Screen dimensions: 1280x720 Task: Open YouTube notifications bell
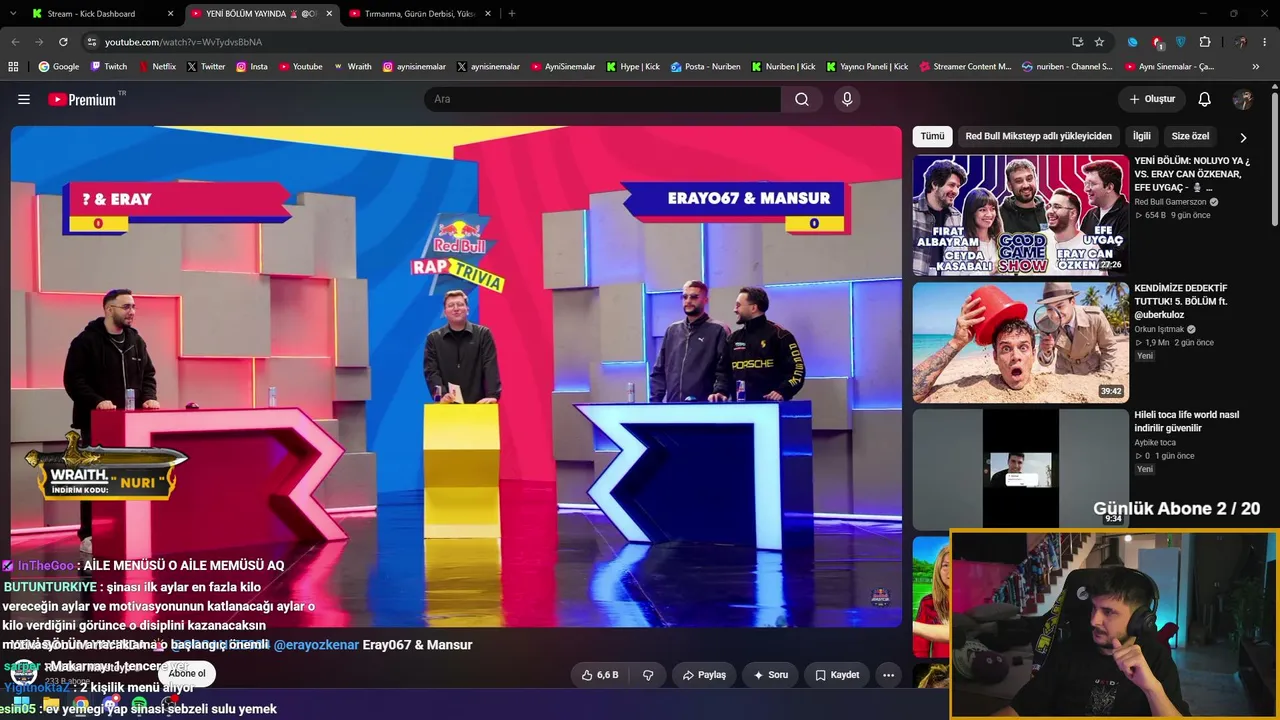click(1205, 99)
